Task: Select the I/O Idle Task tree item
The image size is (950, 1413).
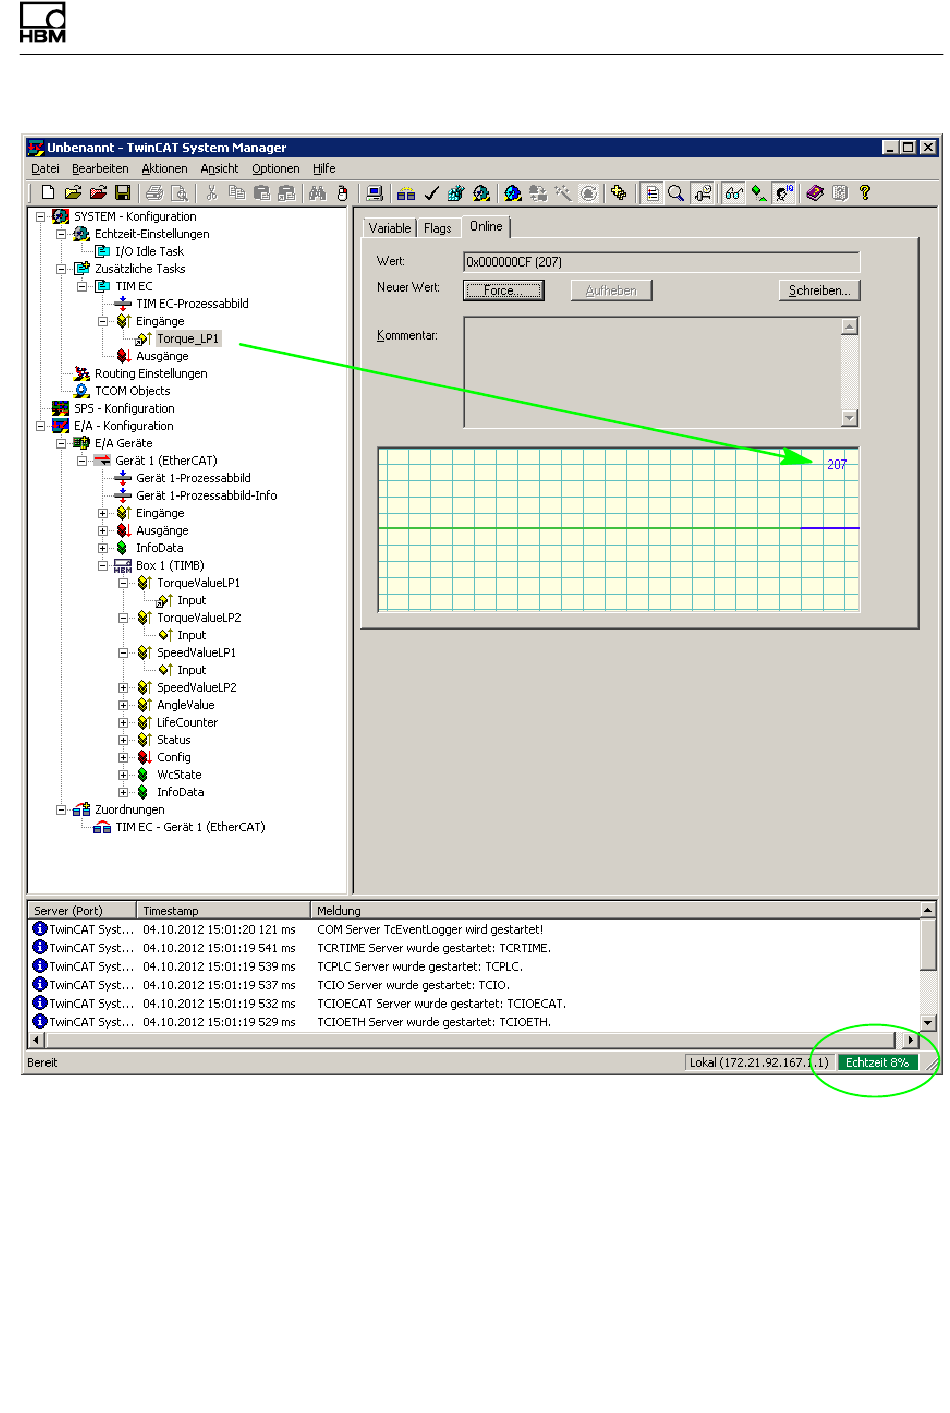Action: [149, 252]
